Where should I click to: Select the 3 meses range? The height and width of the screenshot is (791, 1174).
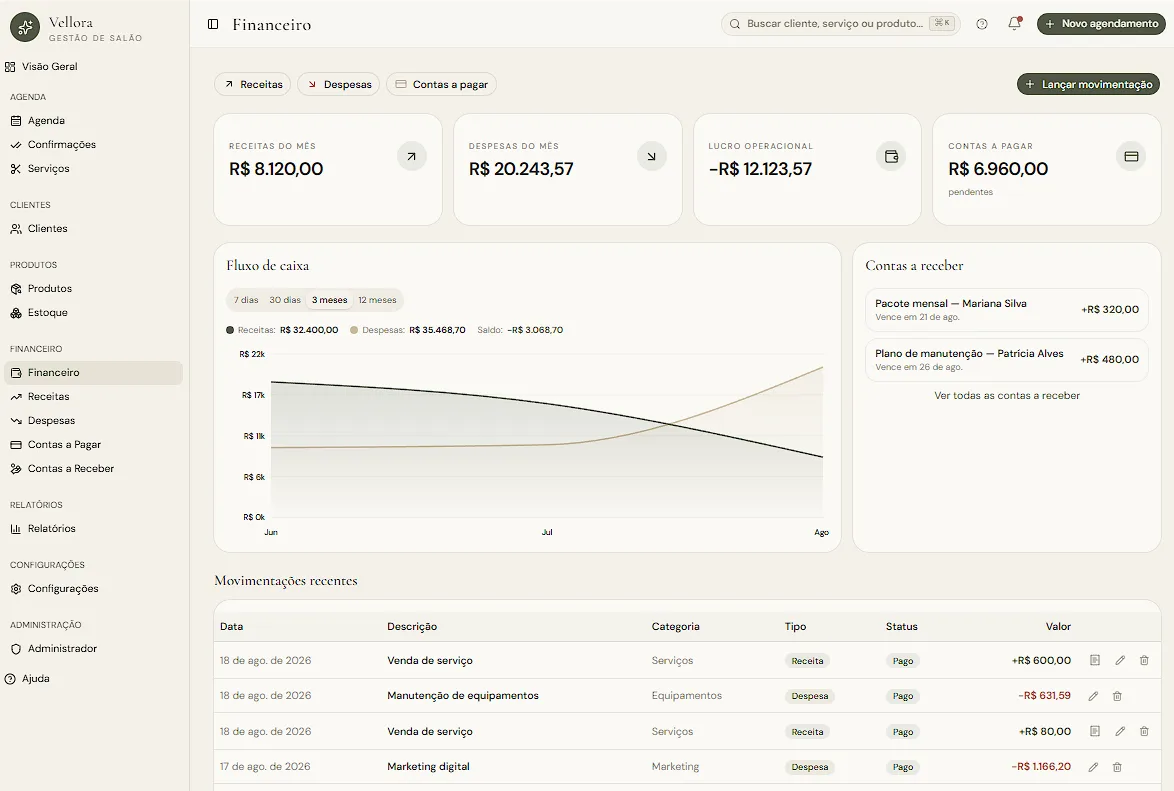(329, 300)
